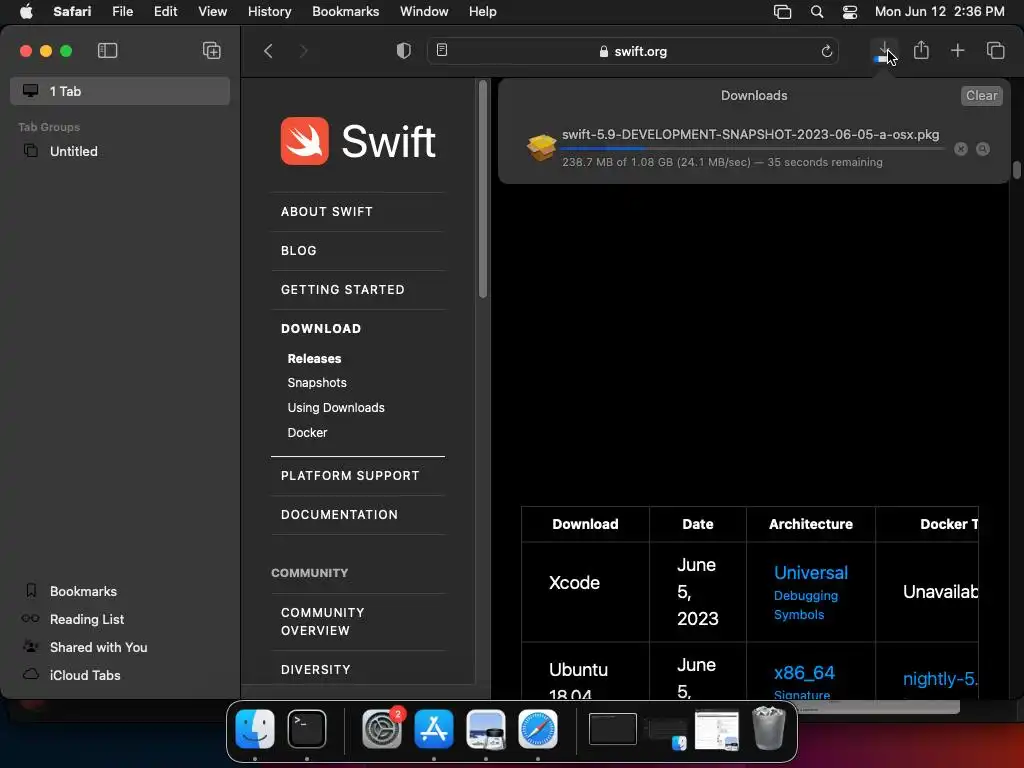Viewport: 1024px width, 768px height.
Task: Click the navigation sidebar scrollbar
Action: 483,189
